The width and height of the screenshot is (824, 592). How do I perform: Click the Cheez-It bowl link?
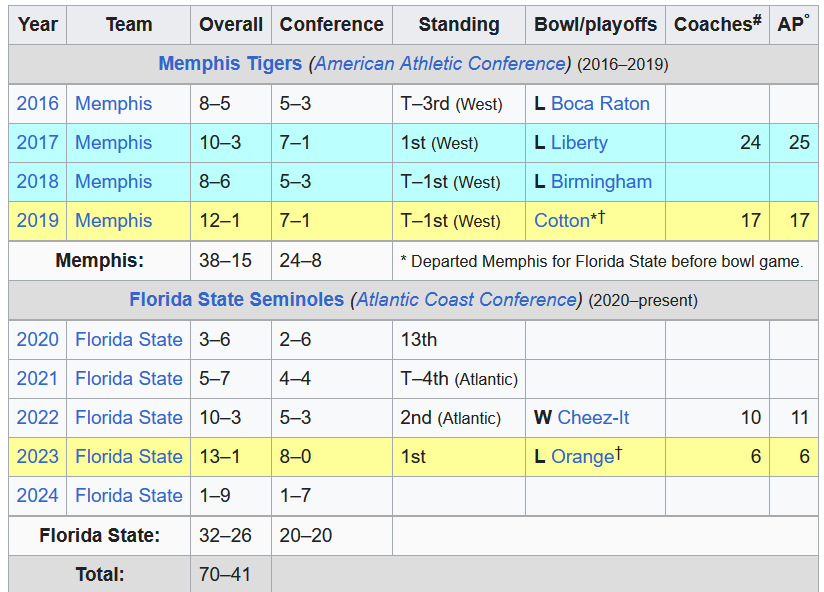point(593,418)
